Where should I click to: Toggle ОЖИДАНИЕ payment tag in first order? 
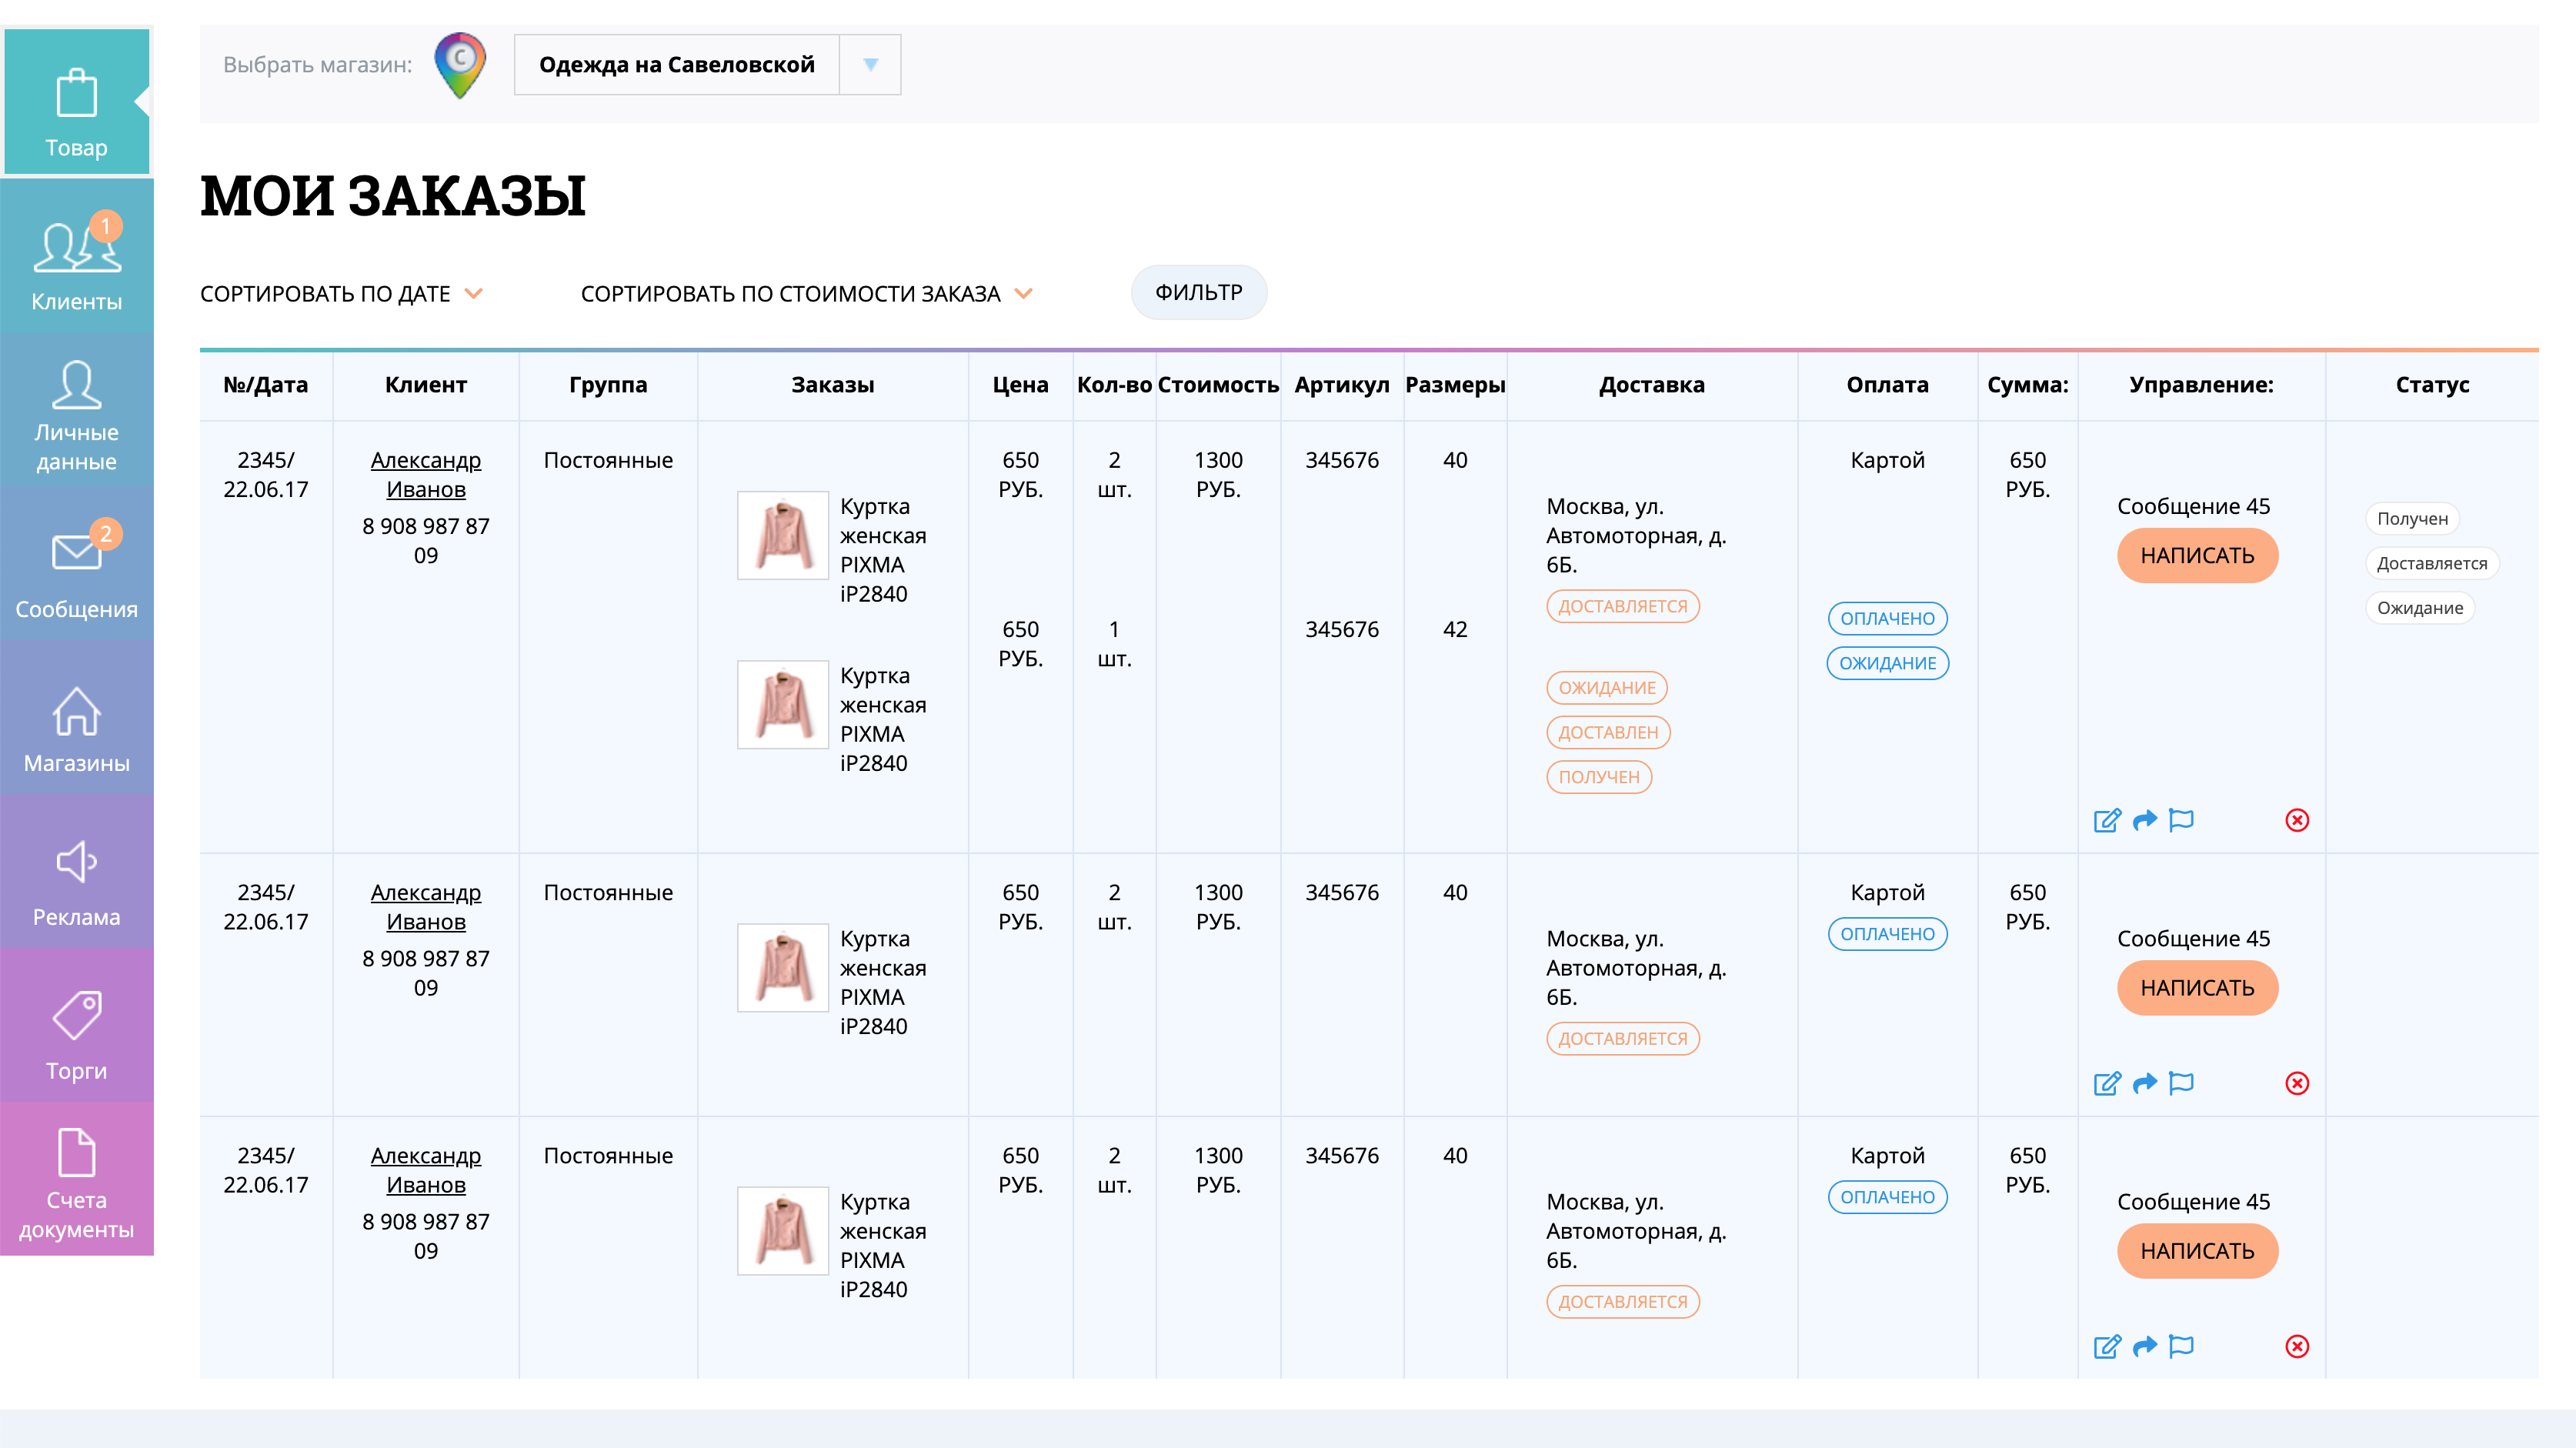pyautogui.click(x=1887, y=663)
